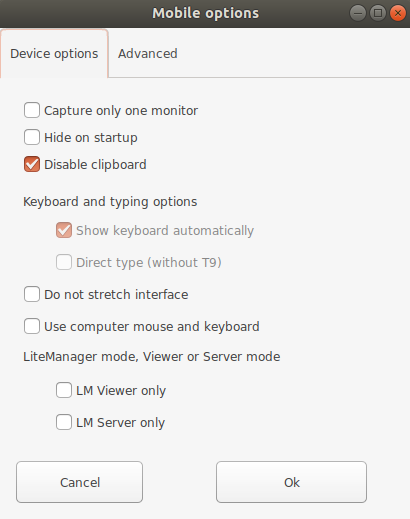This screenshot has height=519, width=410.
Task: Minimize the Mobile options dialog
Action: coord(358,13)
